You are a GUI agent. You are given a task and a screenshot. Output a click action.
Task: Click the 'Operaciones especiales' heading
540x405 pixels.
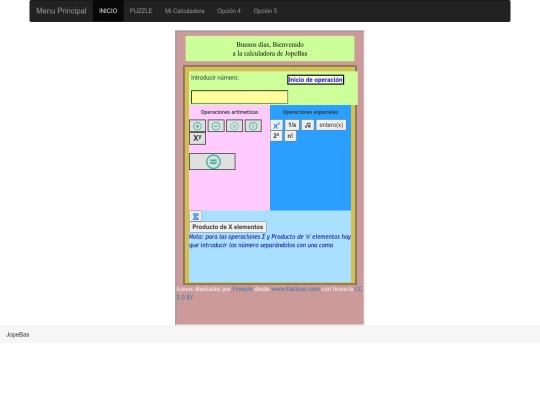pyautogui.click(x=310, y=112)
